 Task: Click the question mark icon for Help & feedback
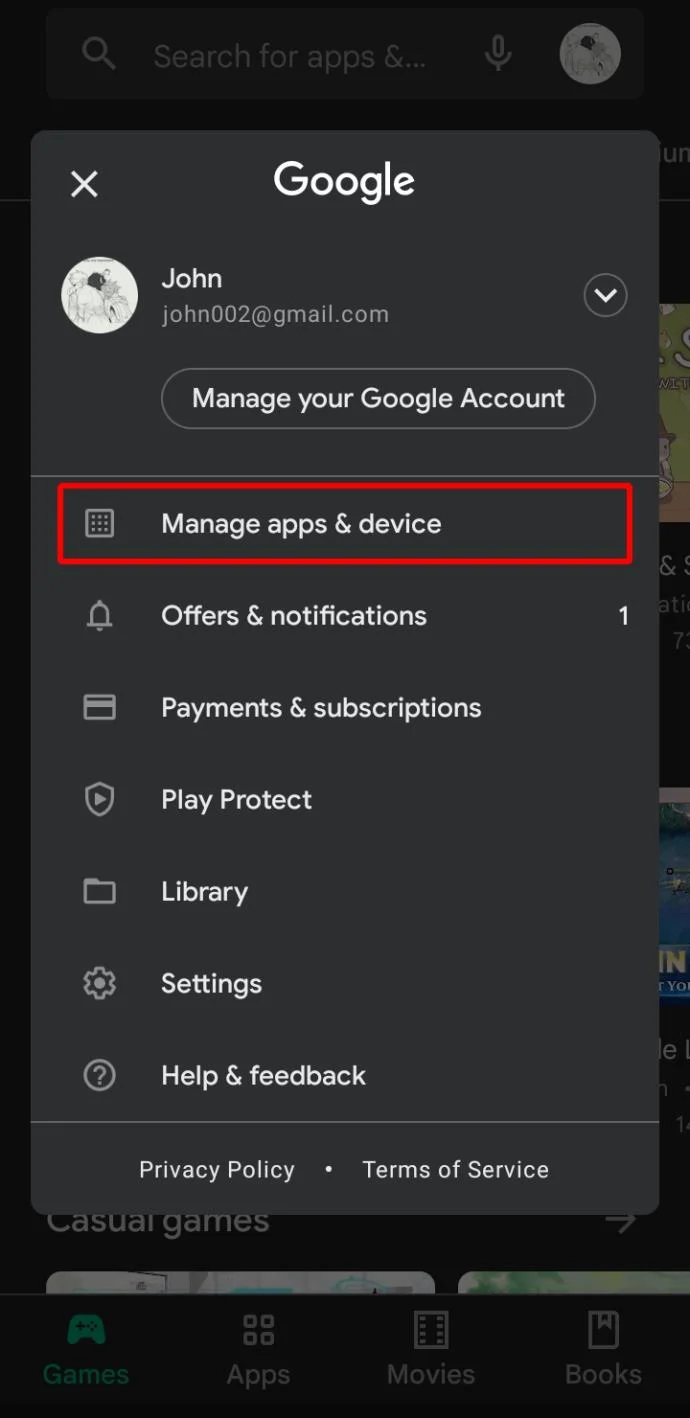[x=99, y=1076]
